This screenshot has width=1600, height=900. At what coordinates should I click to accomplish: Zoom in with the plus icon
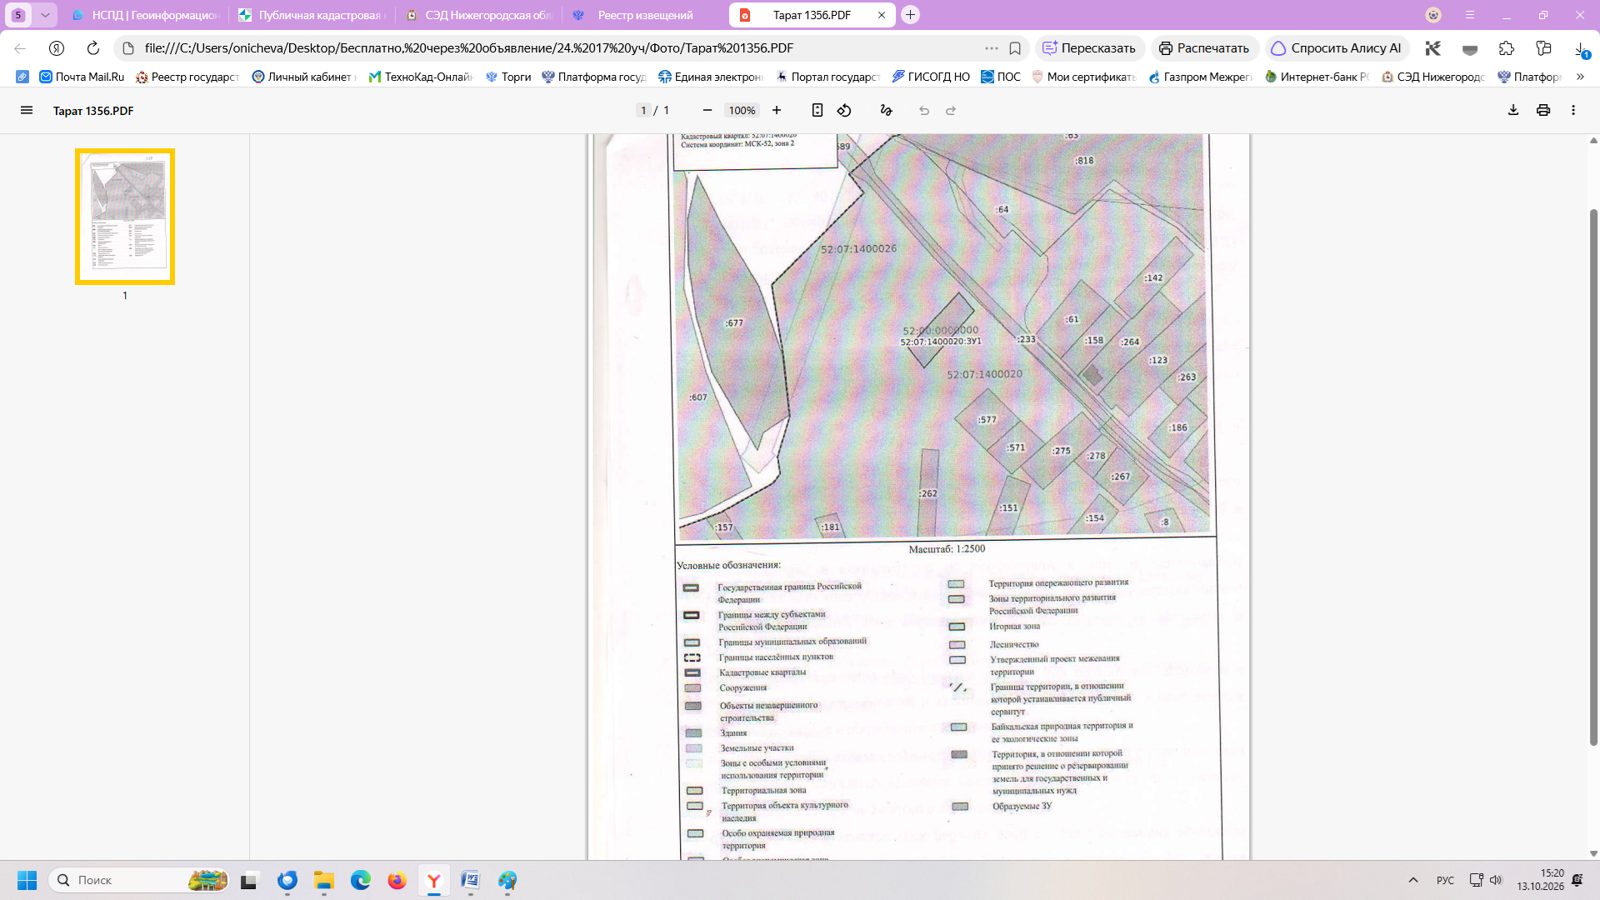[x=777, y=111]
